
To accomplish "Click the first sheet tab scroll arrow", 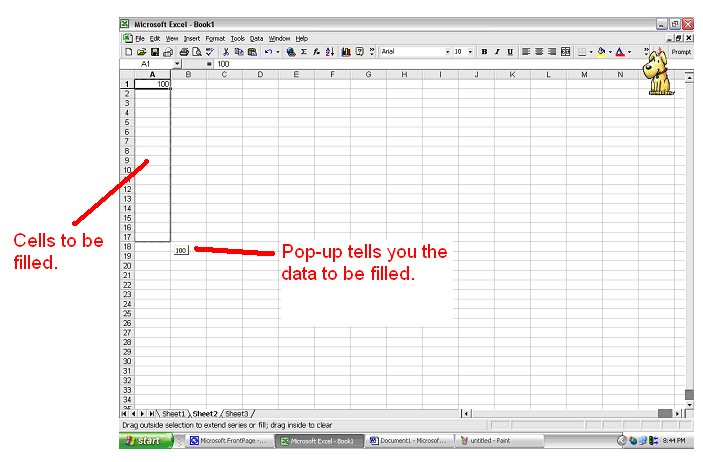I will [125, 414].
